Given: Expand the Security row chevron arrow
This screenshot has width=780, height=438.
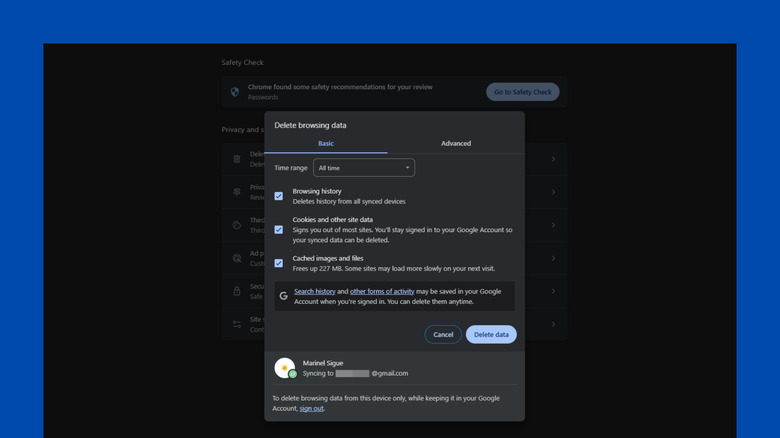Looking at the screenshot, I should coord(553,292).
